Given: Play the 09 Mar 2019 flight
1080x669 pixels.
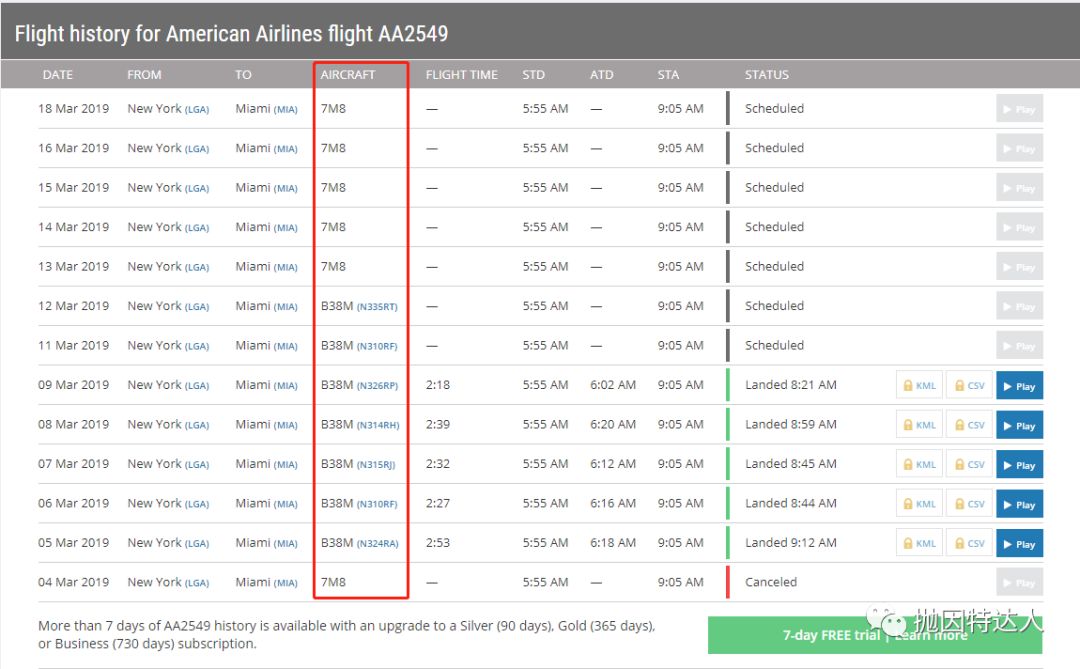Looking at the screenshot, I should click(x=1019, y=386).
